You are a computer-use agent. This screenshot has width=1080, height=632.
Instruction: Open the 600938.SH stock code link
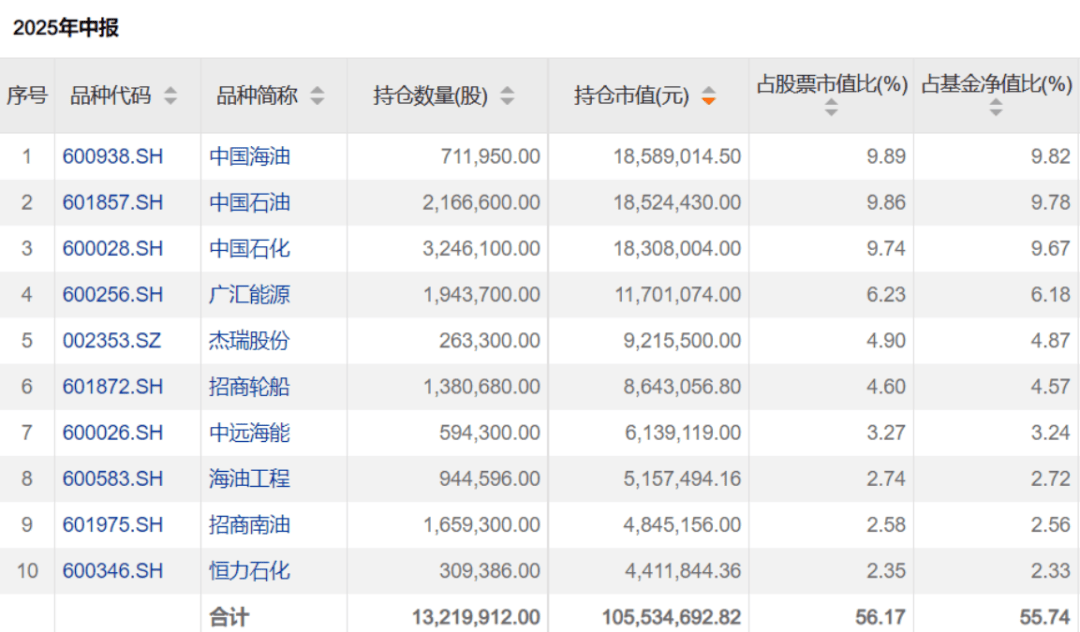(x=111, y=156)
